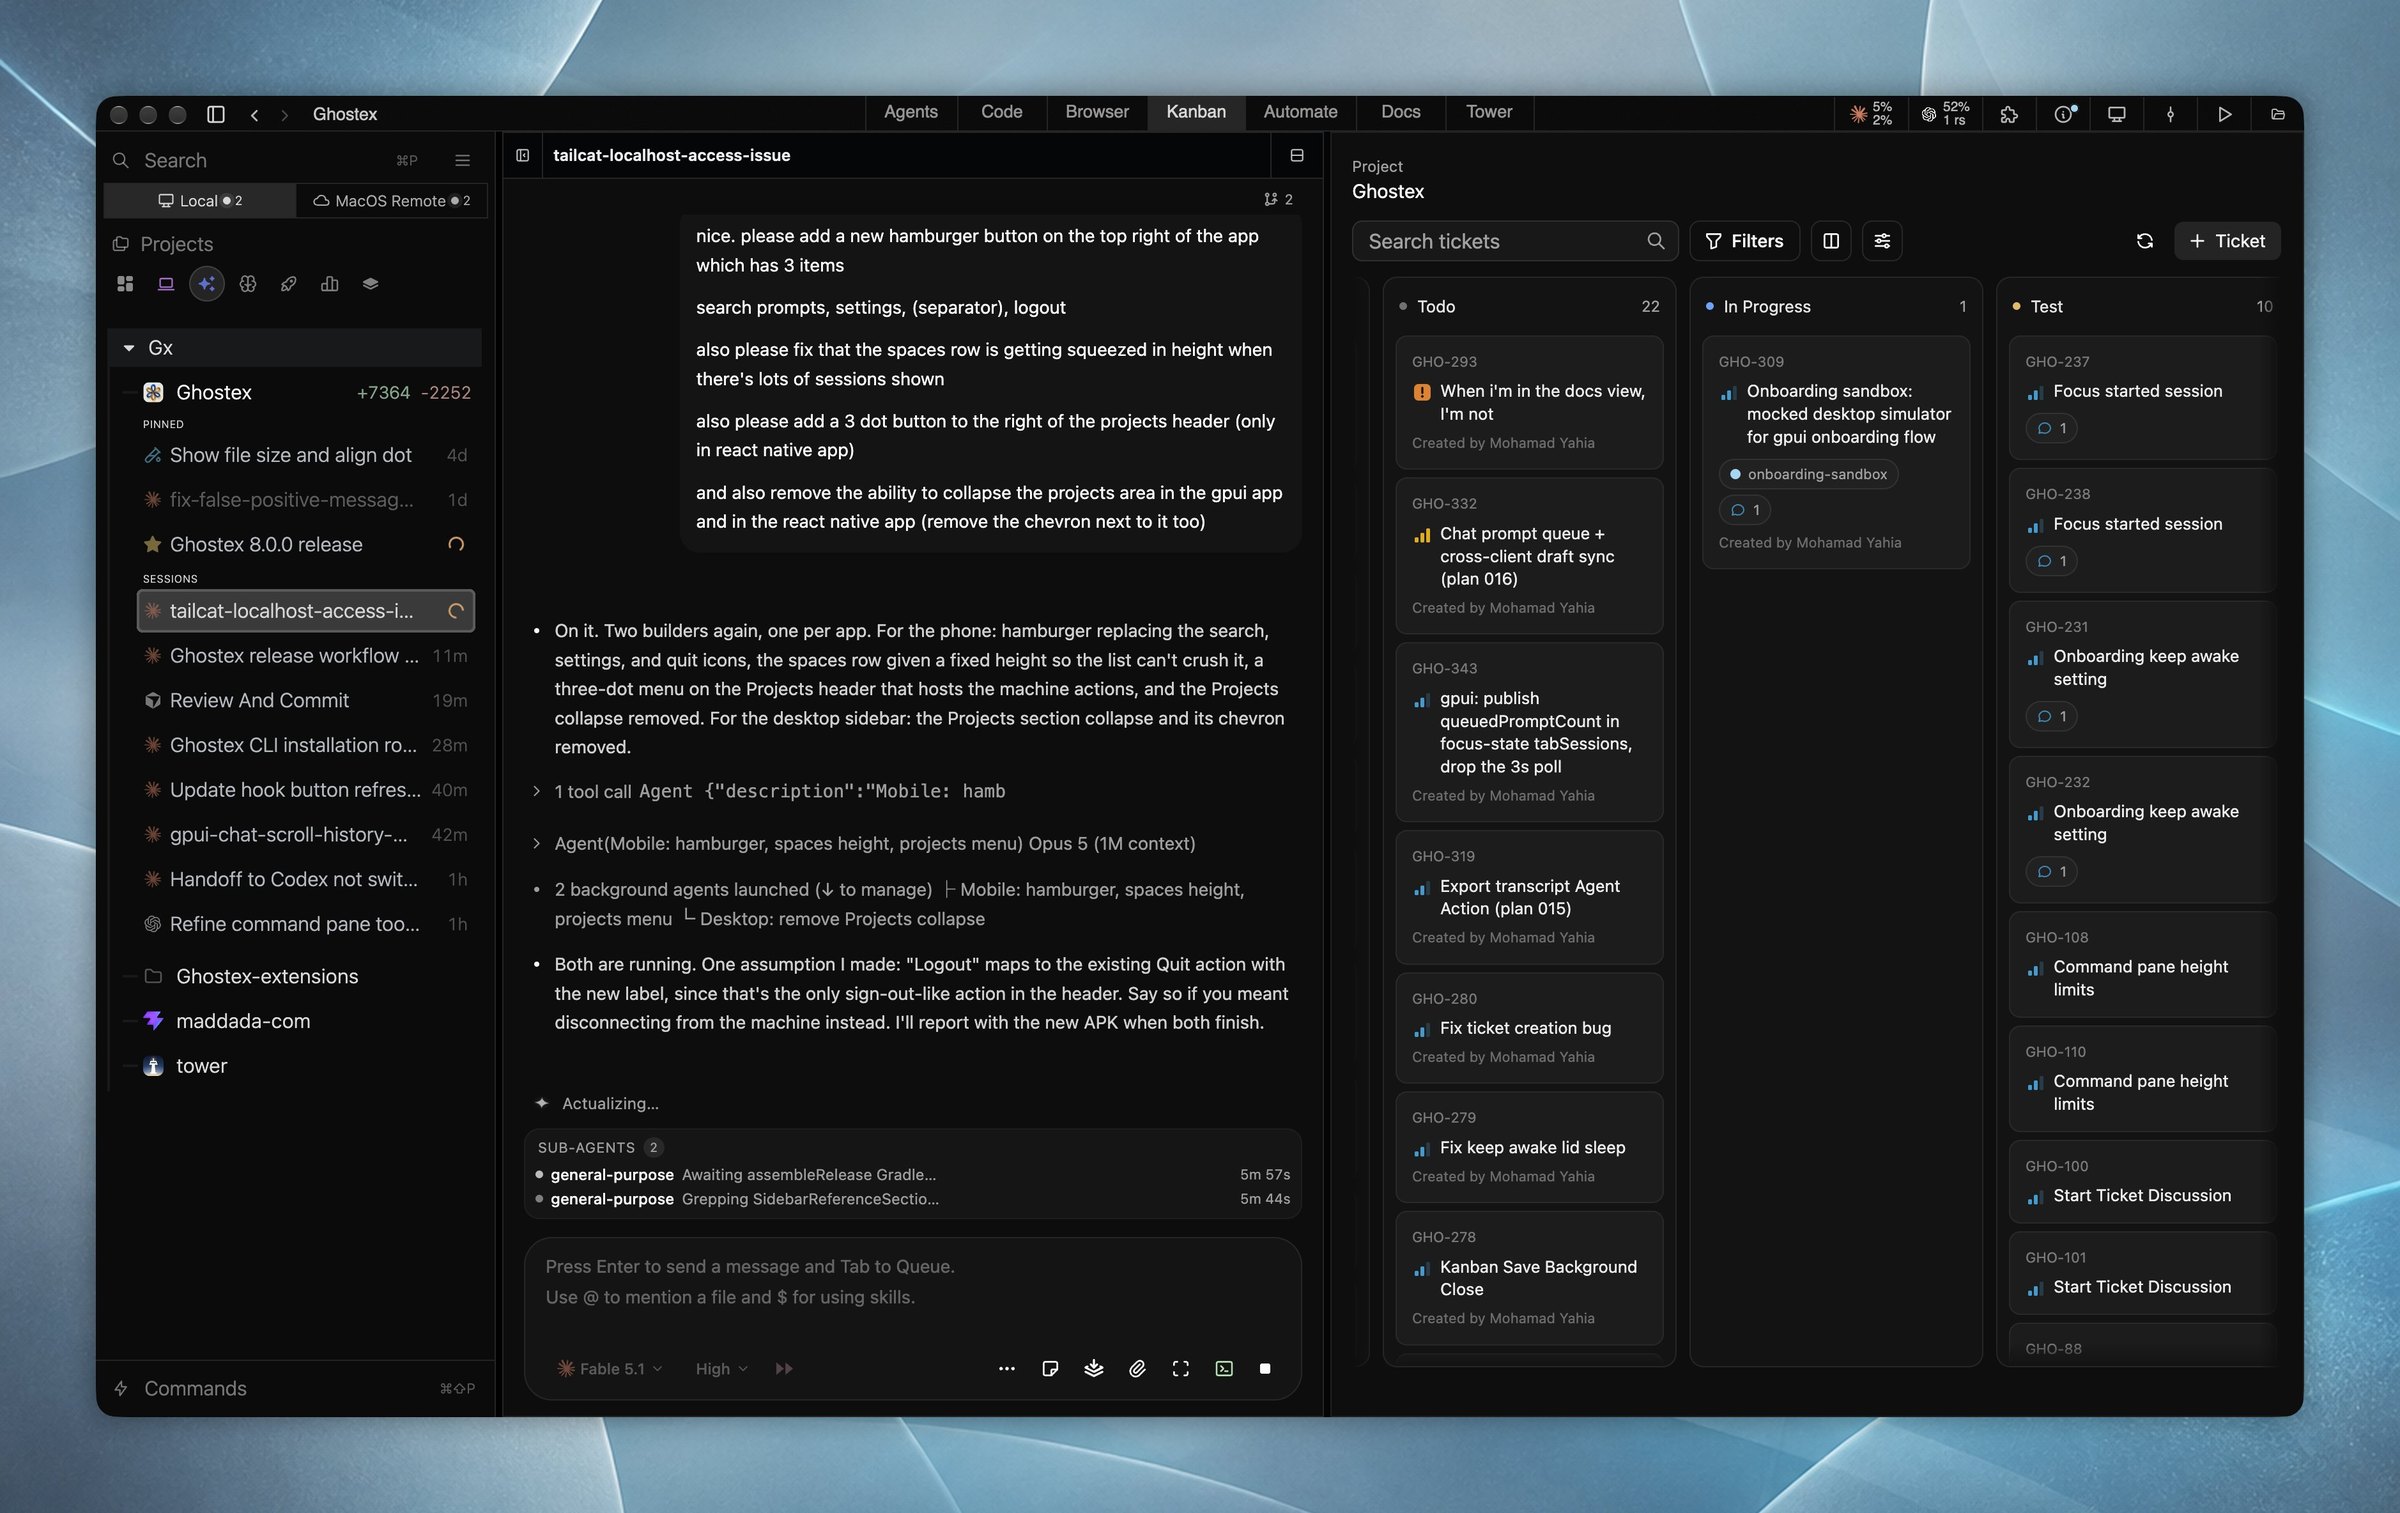Go back with the left chevron arrow
Screen dimensions: 2400x1513
pyautogui.click(x=255, y=115)
